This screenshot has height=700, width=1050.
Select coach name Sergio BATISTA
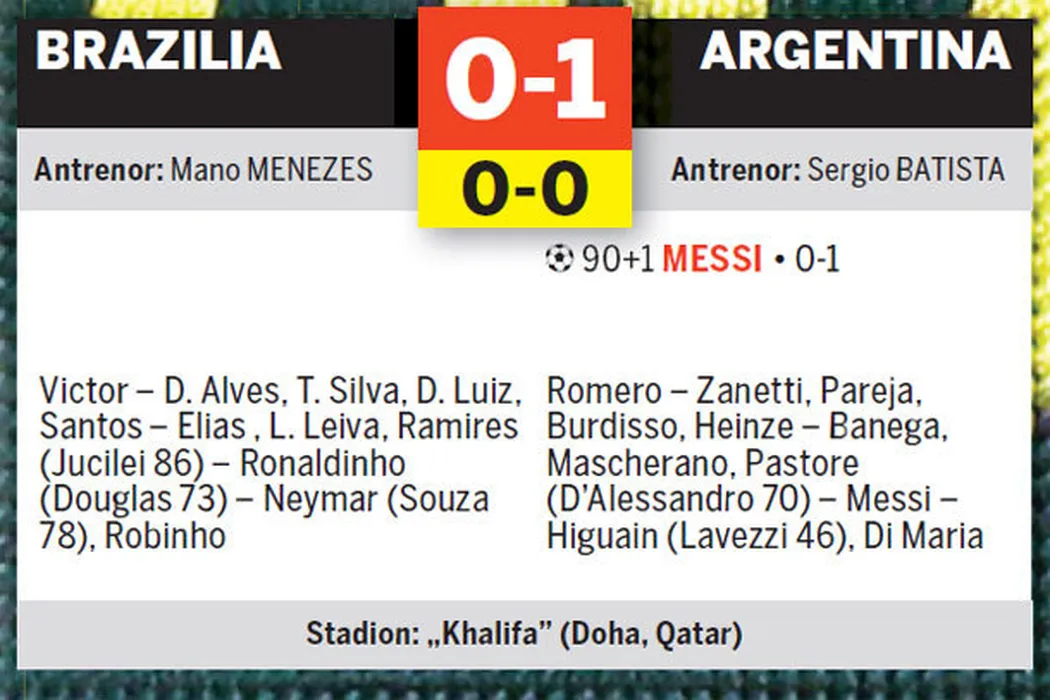pos(906,169)
